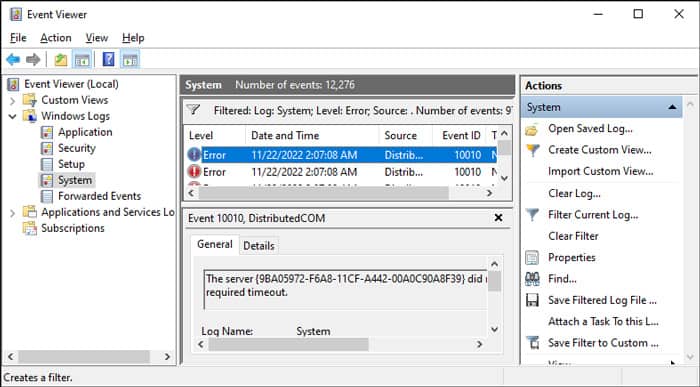Select the System log in tree
This screenshot has width=700, height=387.
tap(75, 180)
